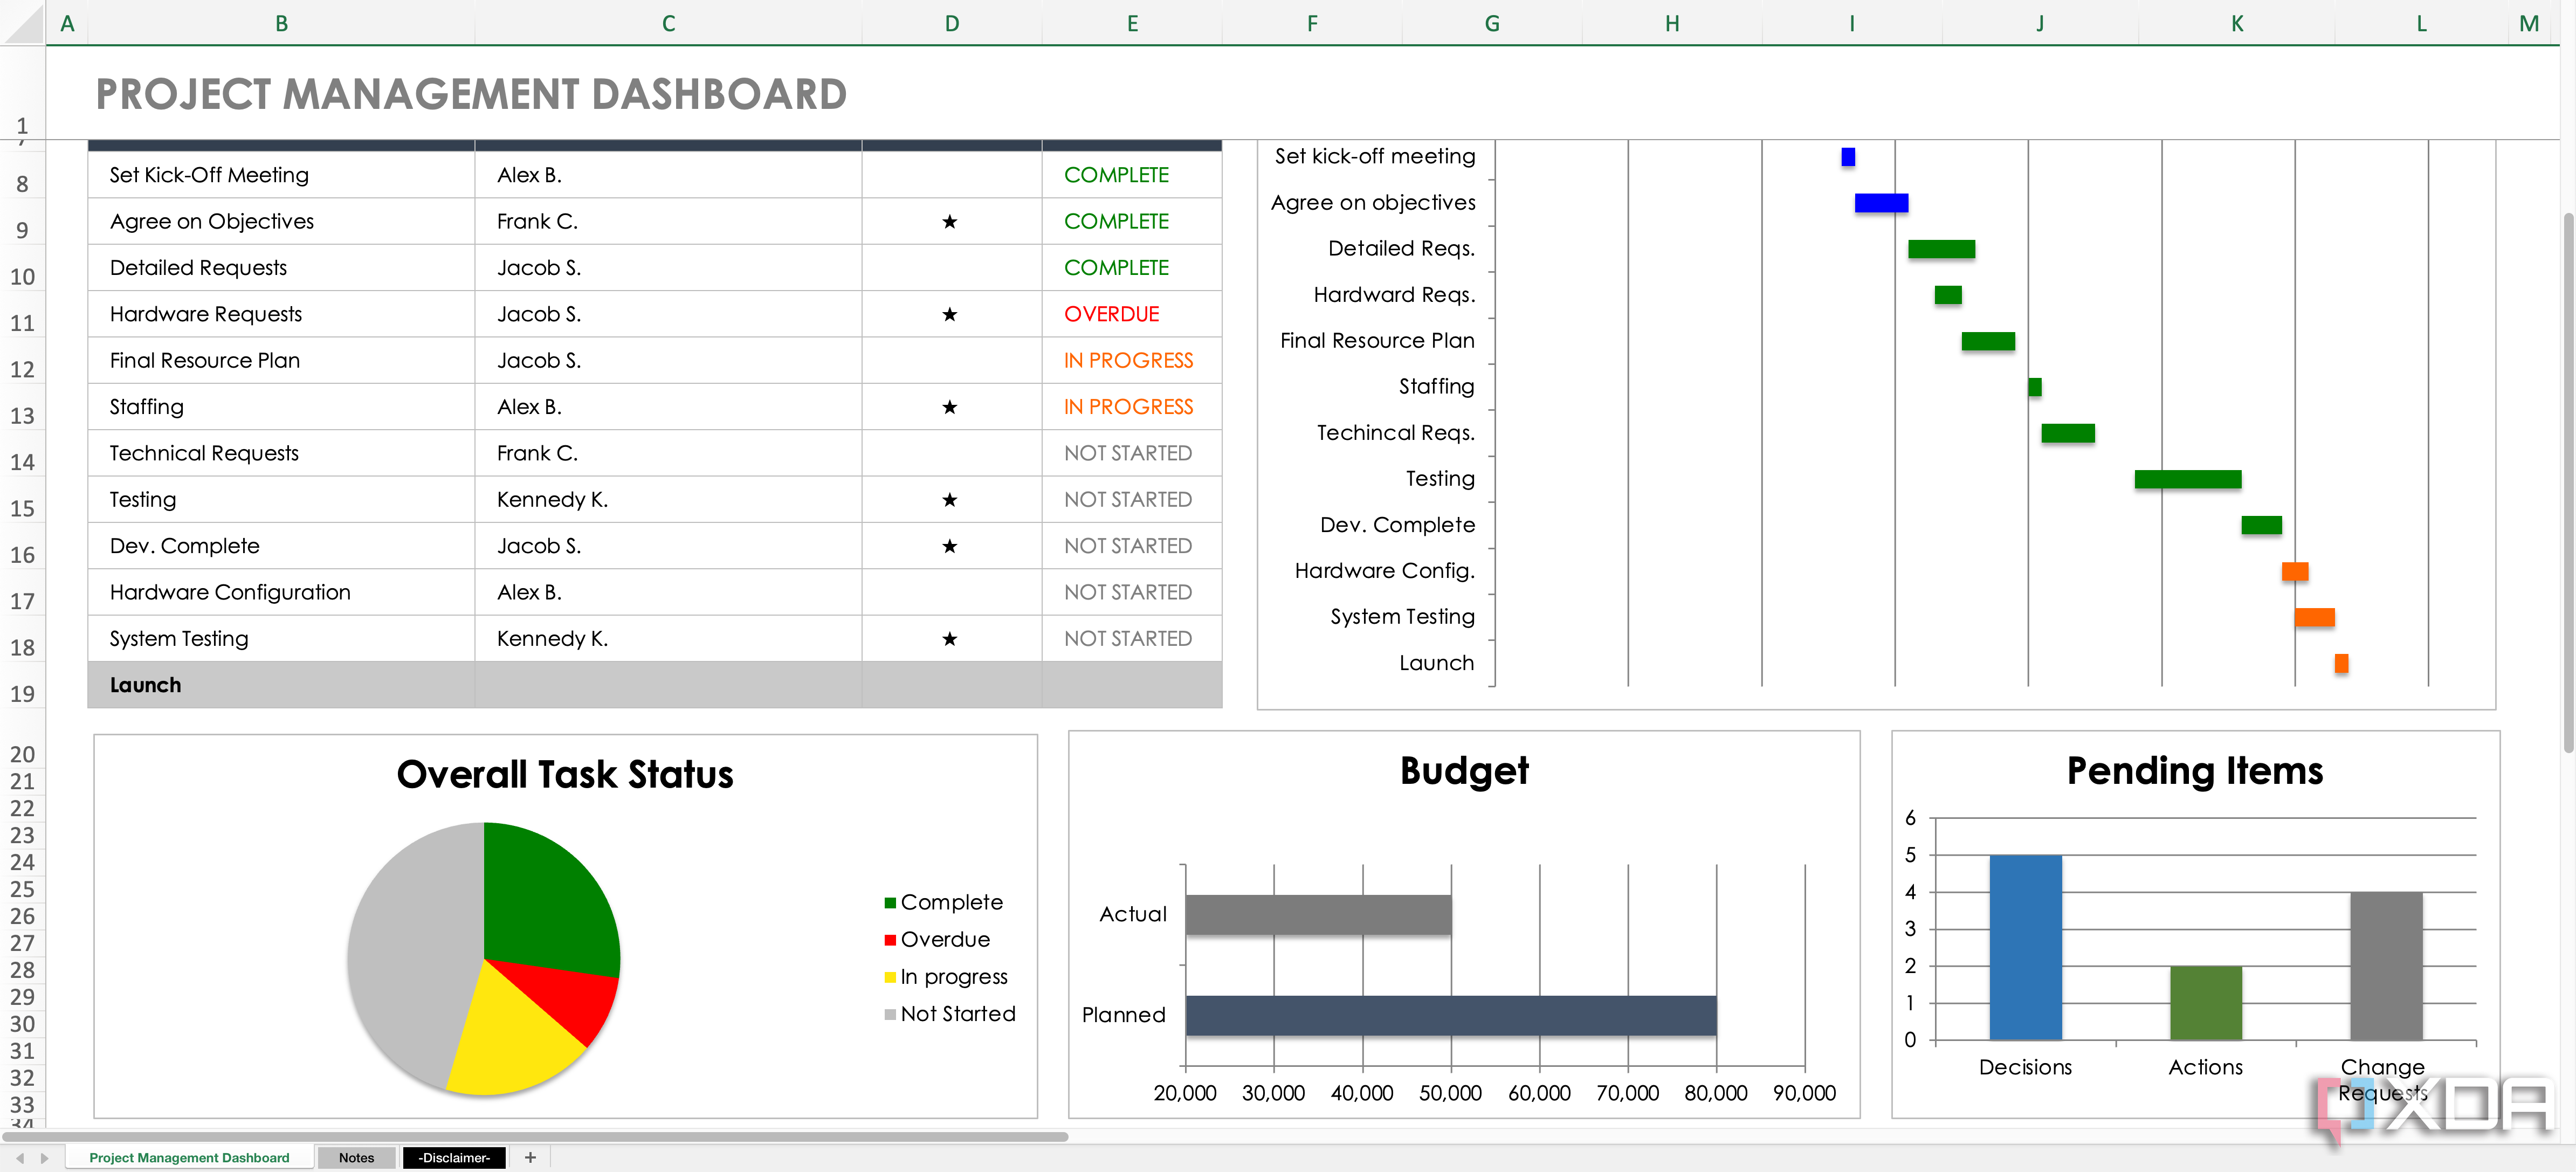
Task: Open the -Disclaimer- sheet tab
Action: click(454, 1157)
